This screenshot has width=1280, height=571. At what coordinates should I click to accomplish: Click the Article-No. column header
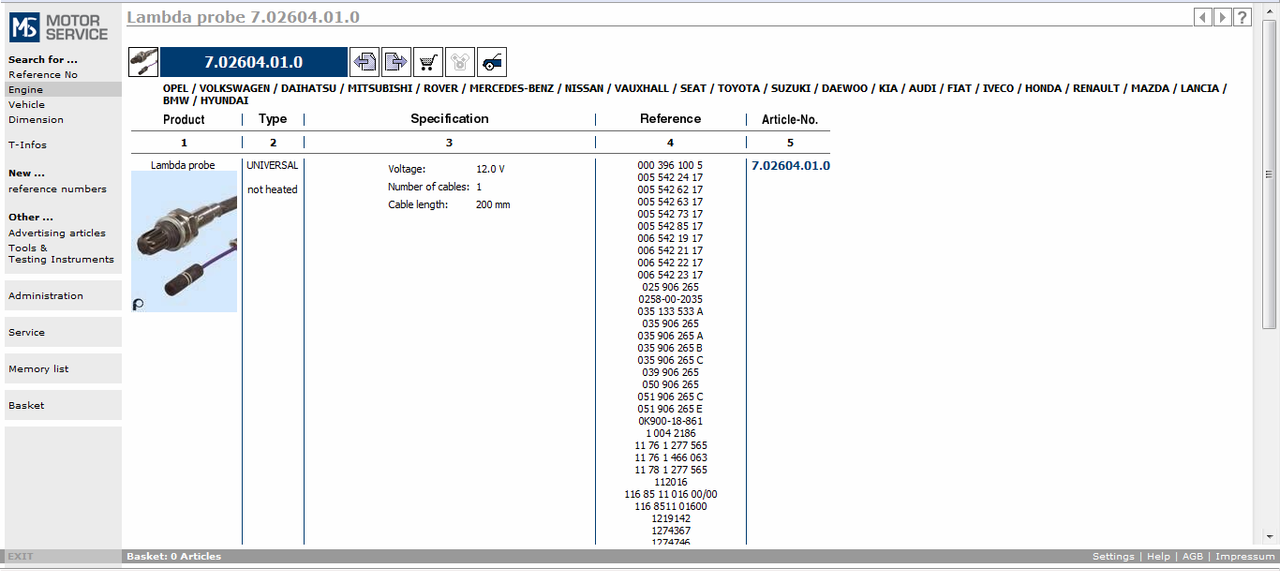tap(790, 120)
